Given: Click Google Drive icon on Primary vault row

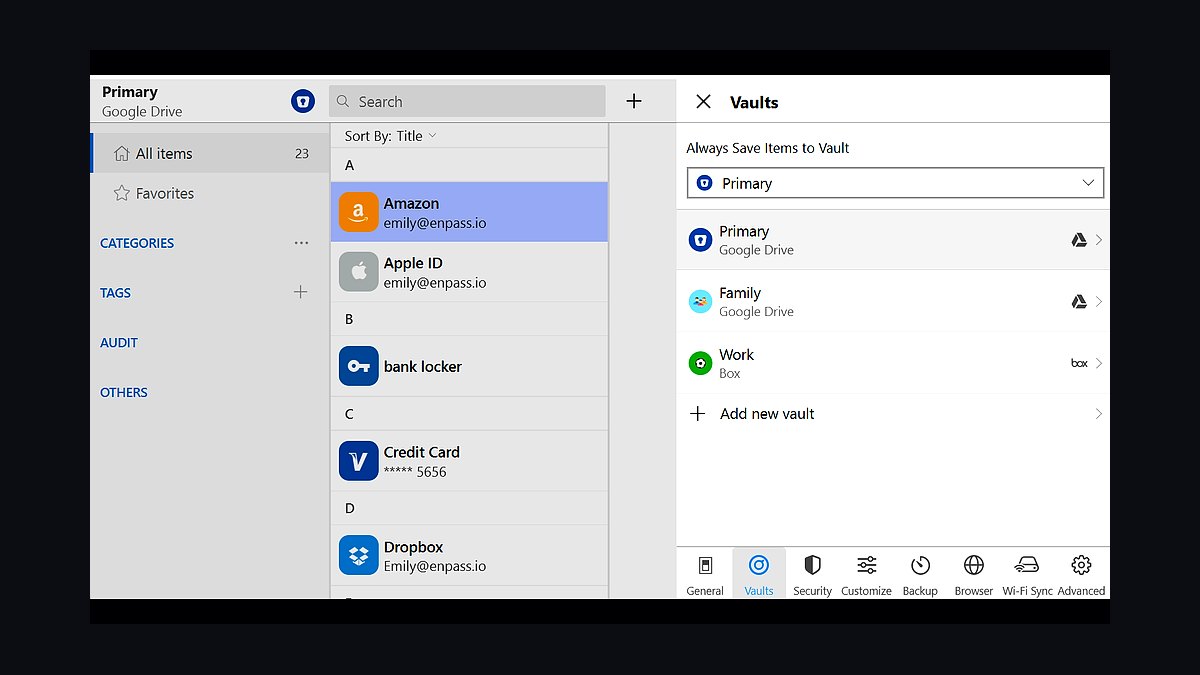Looking at the screenshot, I should pyautogui.click(x=1079, y=240).
